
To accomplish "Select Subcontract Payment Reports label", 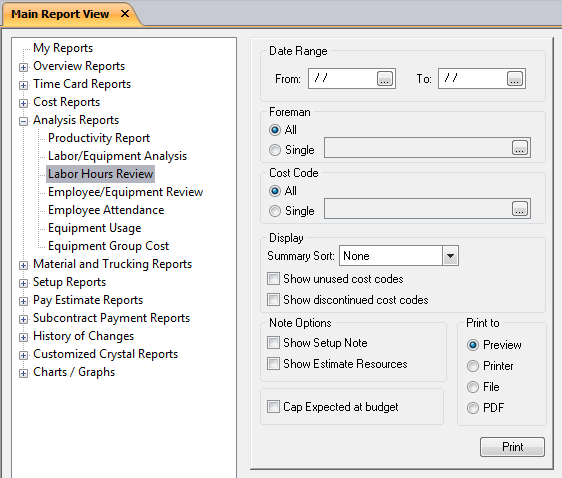I will click(111, 318).
